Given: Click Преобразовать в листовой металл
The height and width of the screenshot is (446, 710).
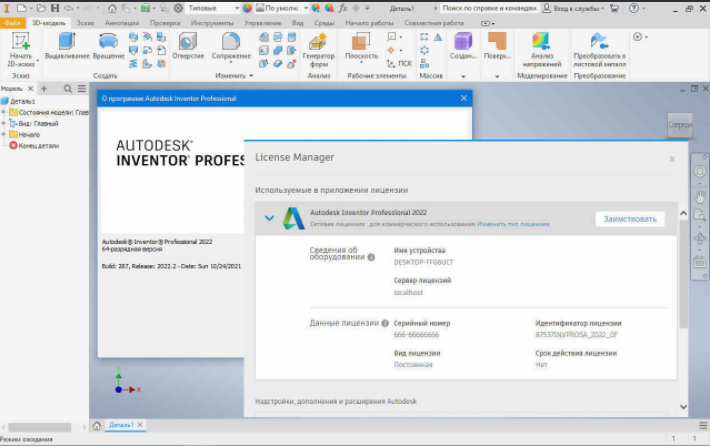Looking at the screenshot, I should [600, 50].
